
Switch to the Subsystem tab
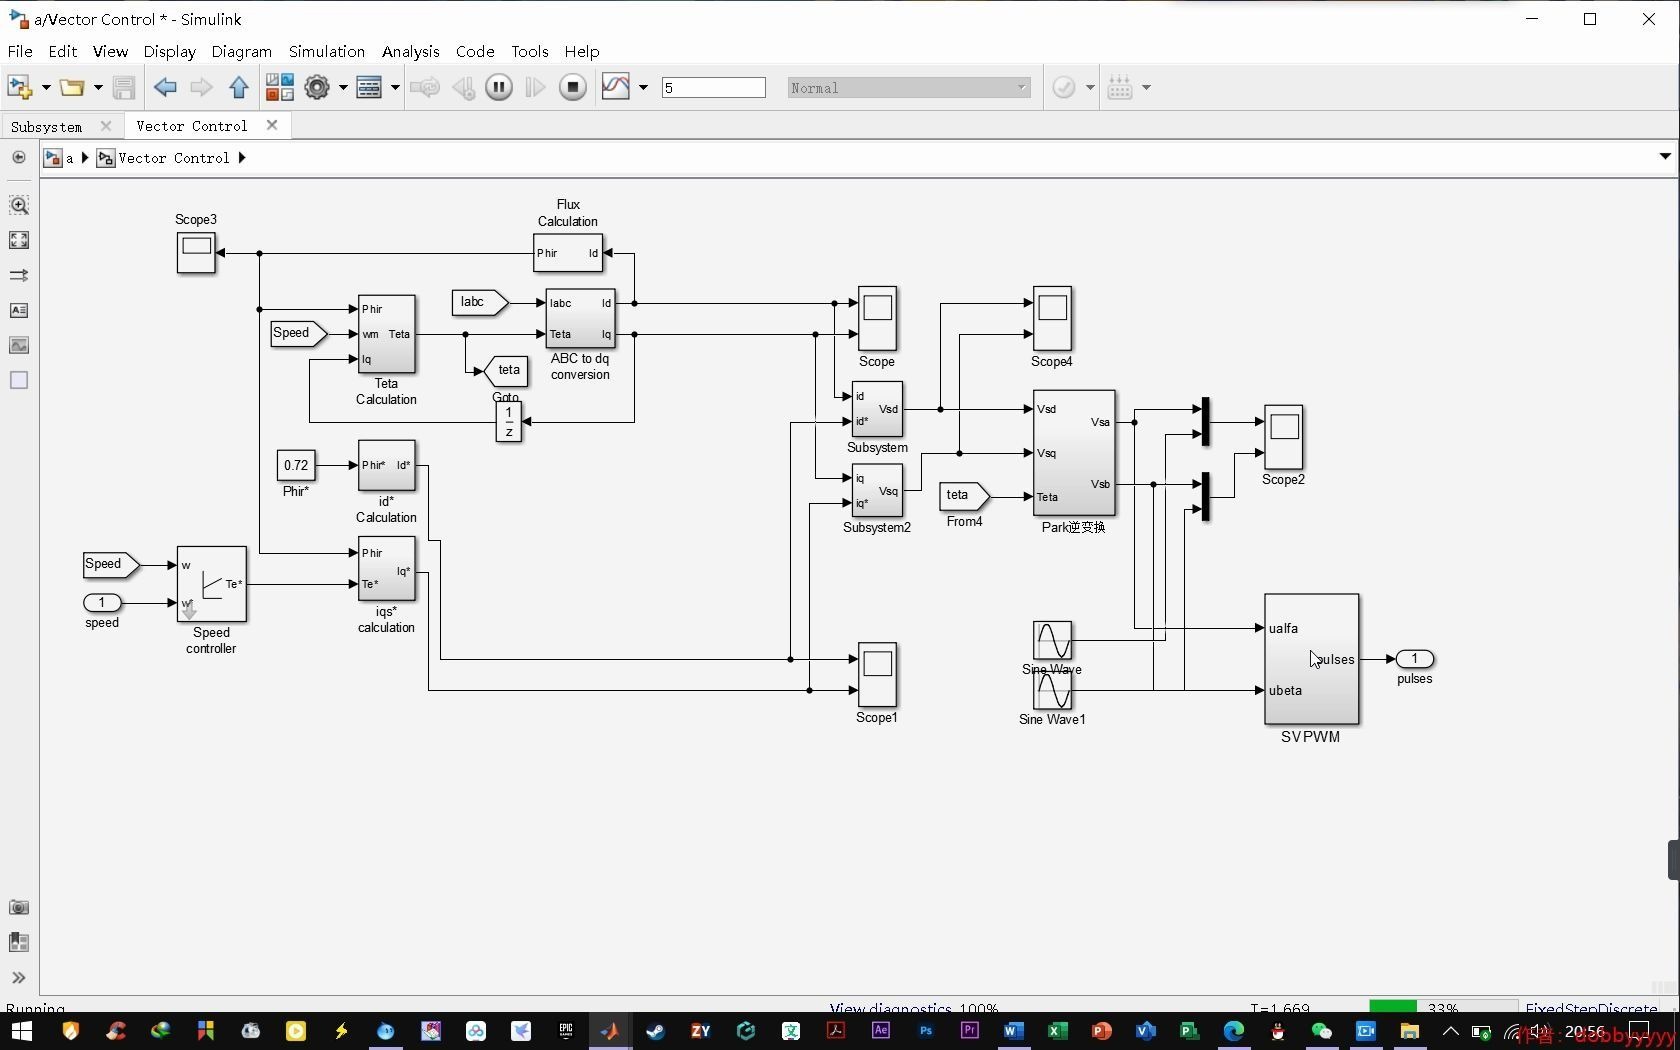47,127
